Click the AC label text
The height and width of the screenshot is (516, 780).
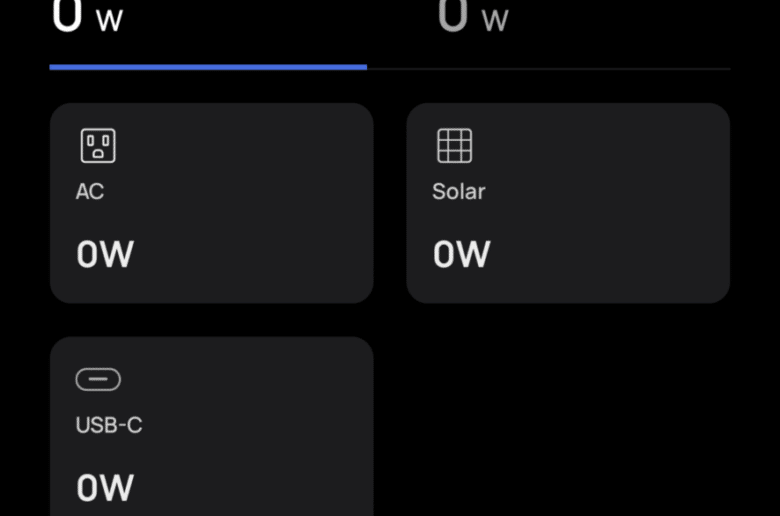(90, 192)
